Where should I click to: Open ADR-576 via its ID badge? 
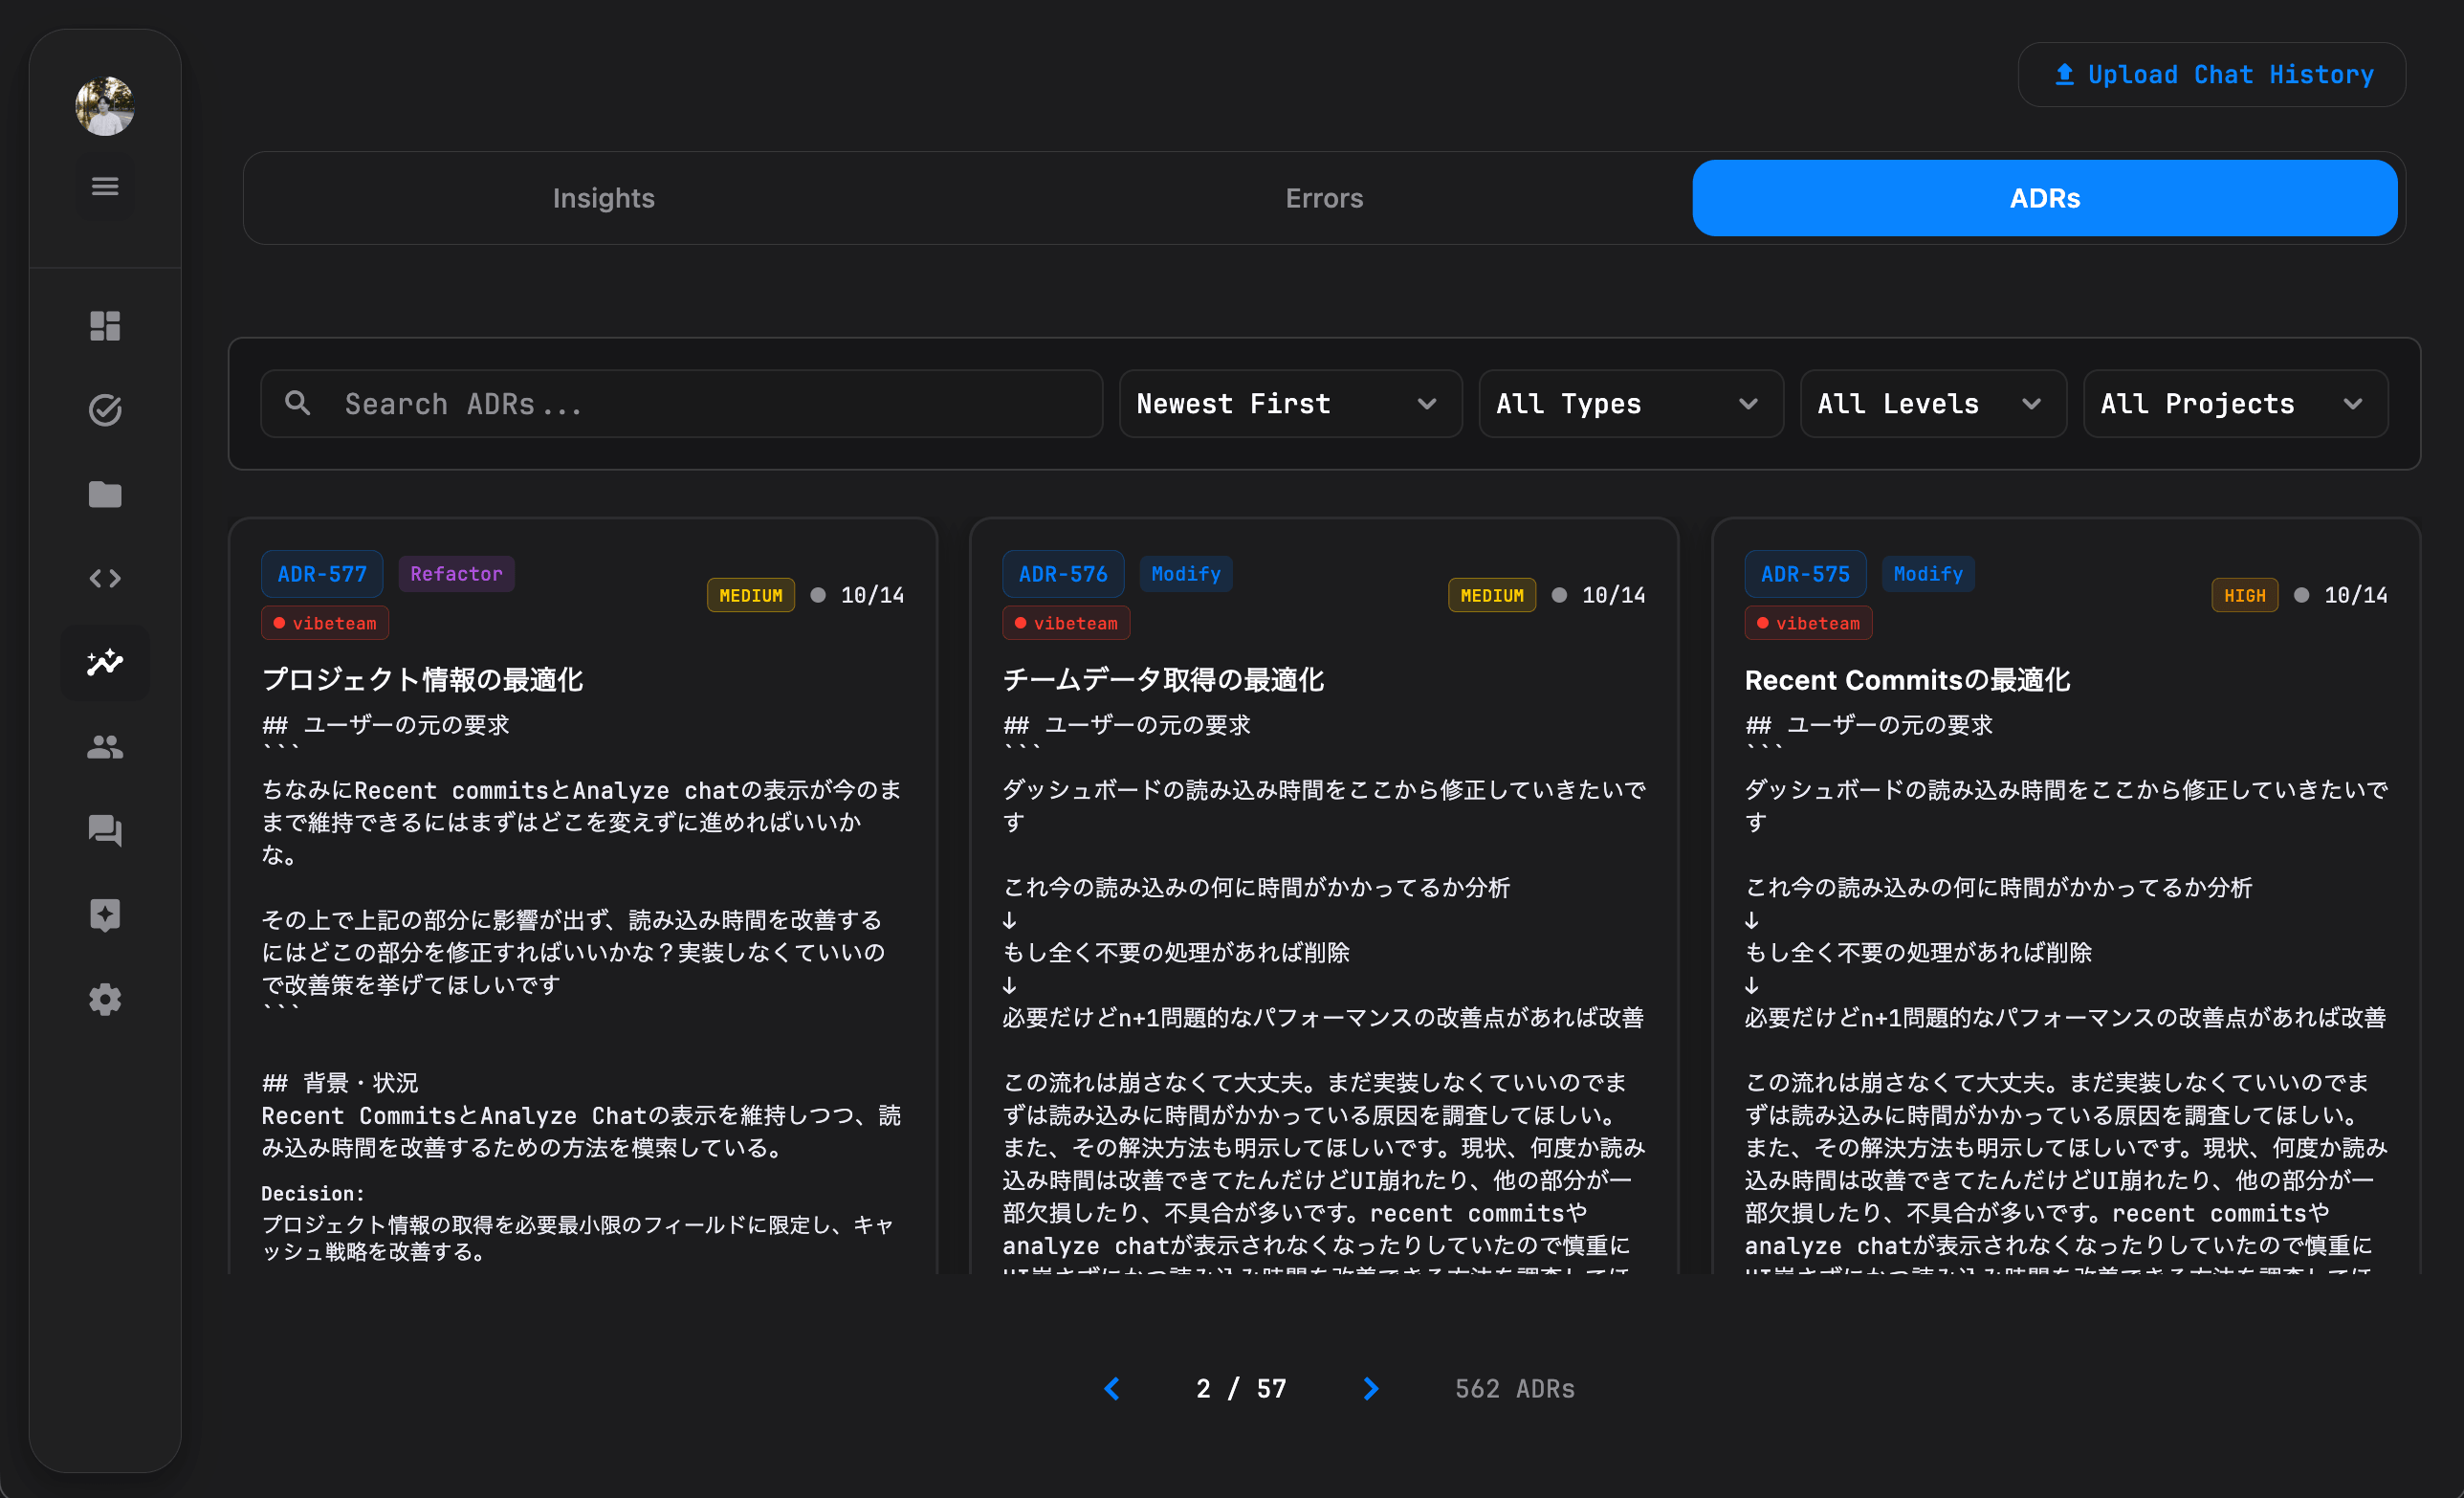[x=1063, y=573]
